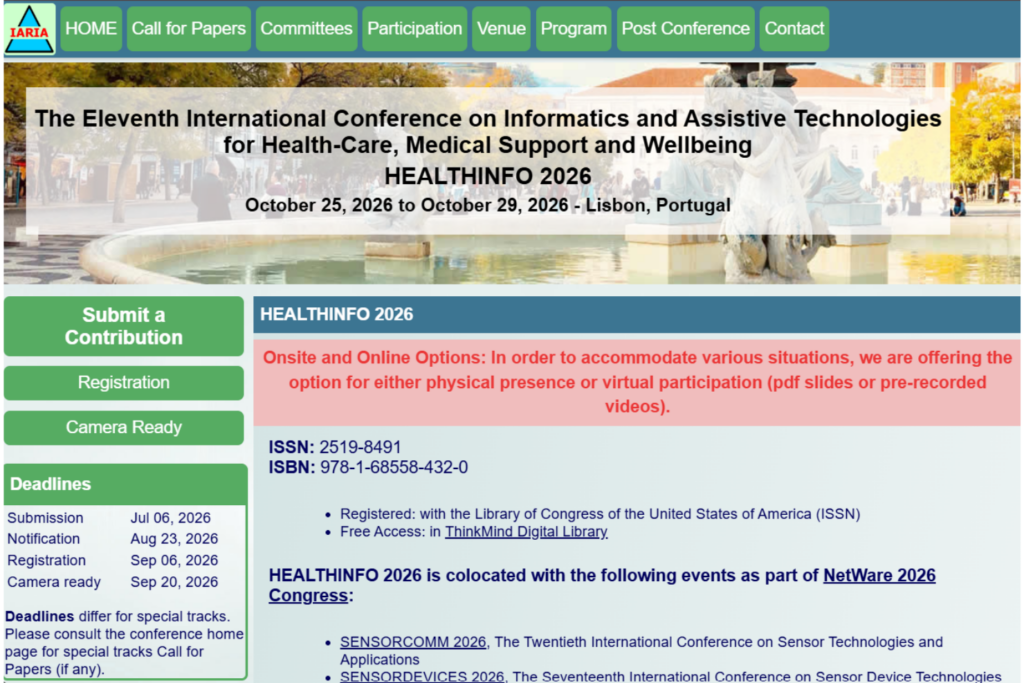
Task: Click the IARIA logo icon
Action: [29, 29]
